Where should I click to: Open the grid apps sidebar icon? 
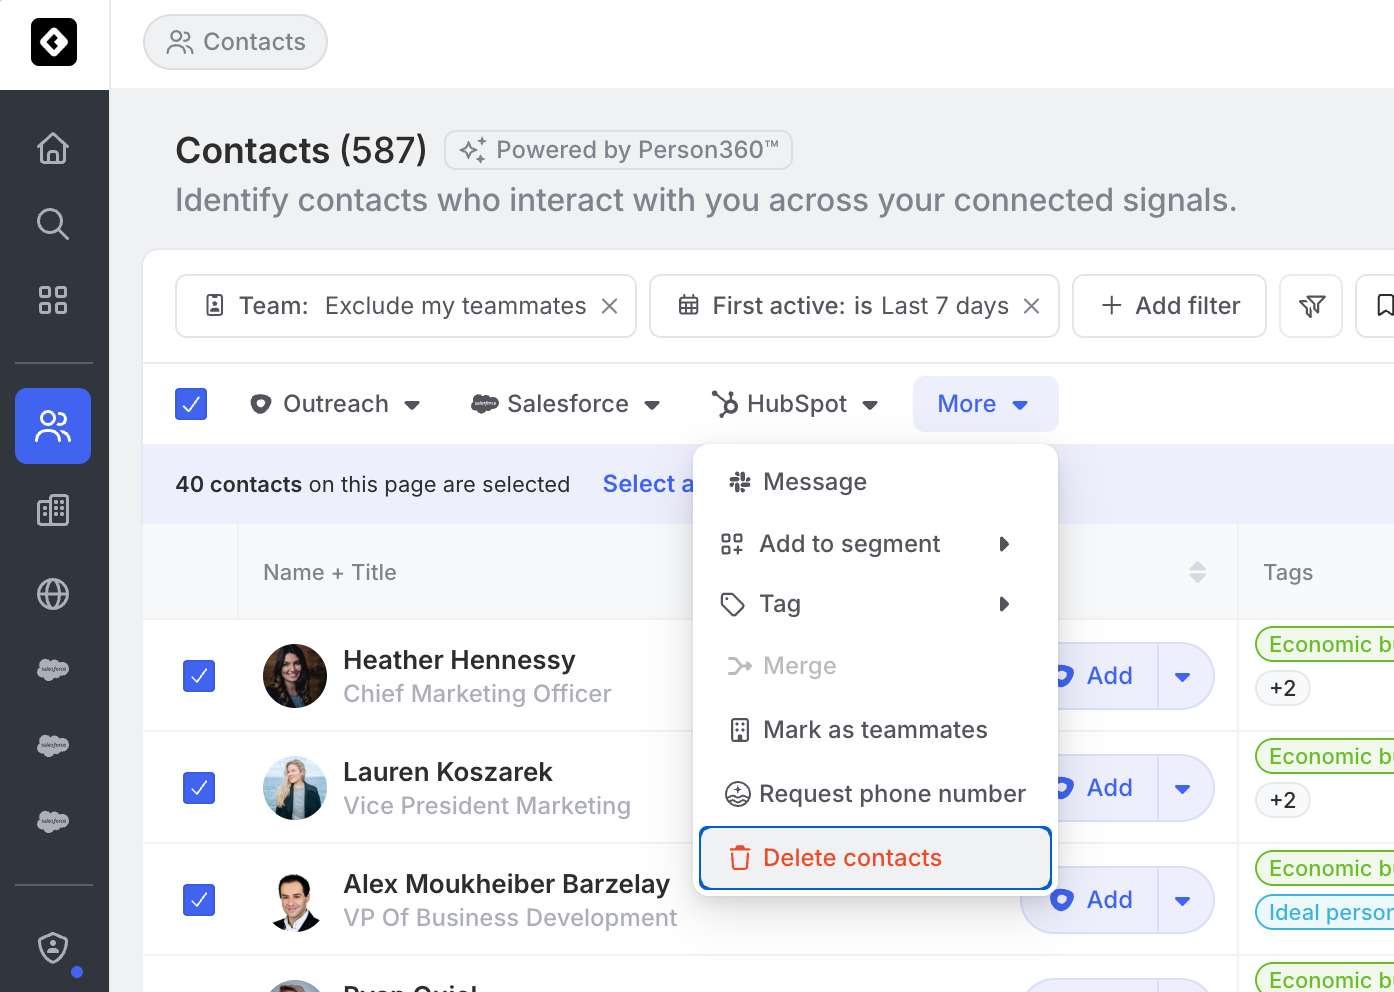pos(53,300)
